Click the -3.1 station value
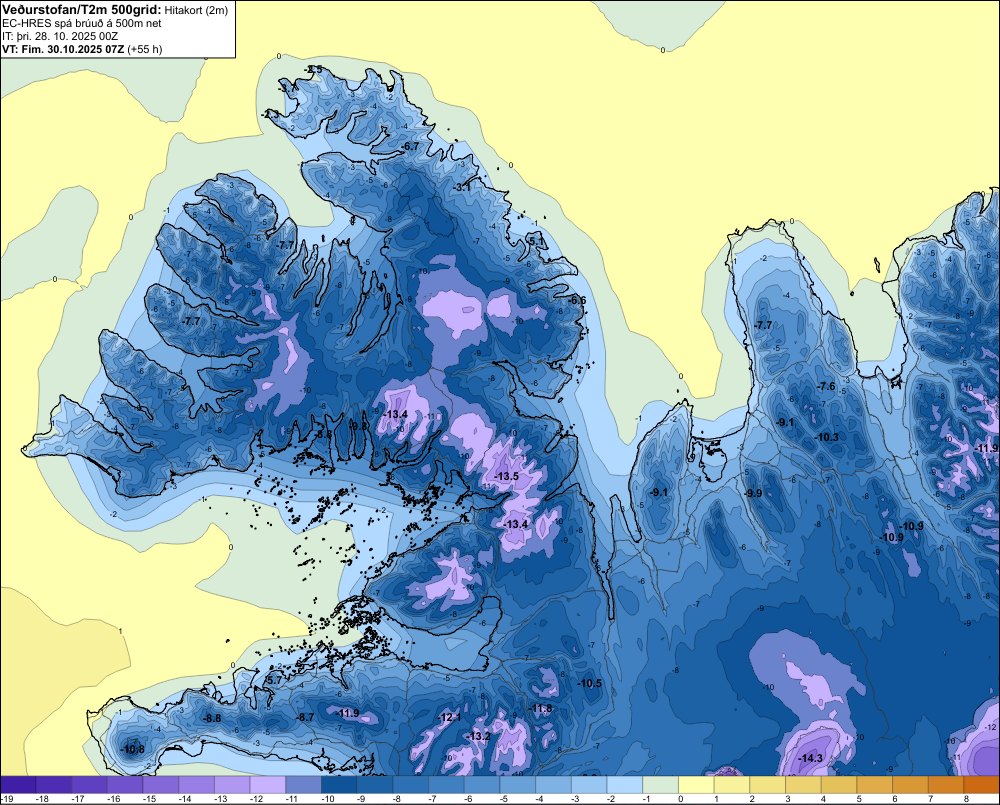 461,188
